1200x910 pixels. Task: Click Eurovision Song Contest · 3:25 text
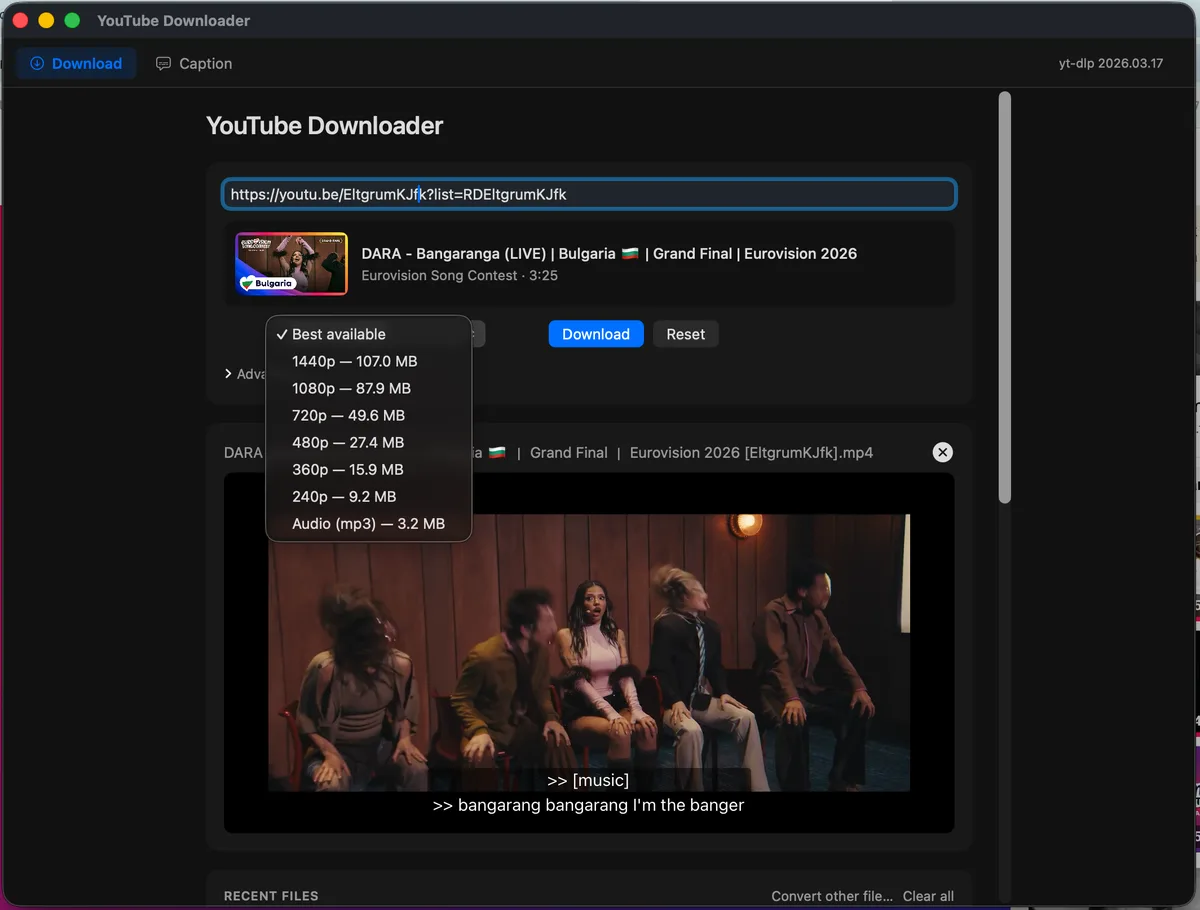point(460,275)
